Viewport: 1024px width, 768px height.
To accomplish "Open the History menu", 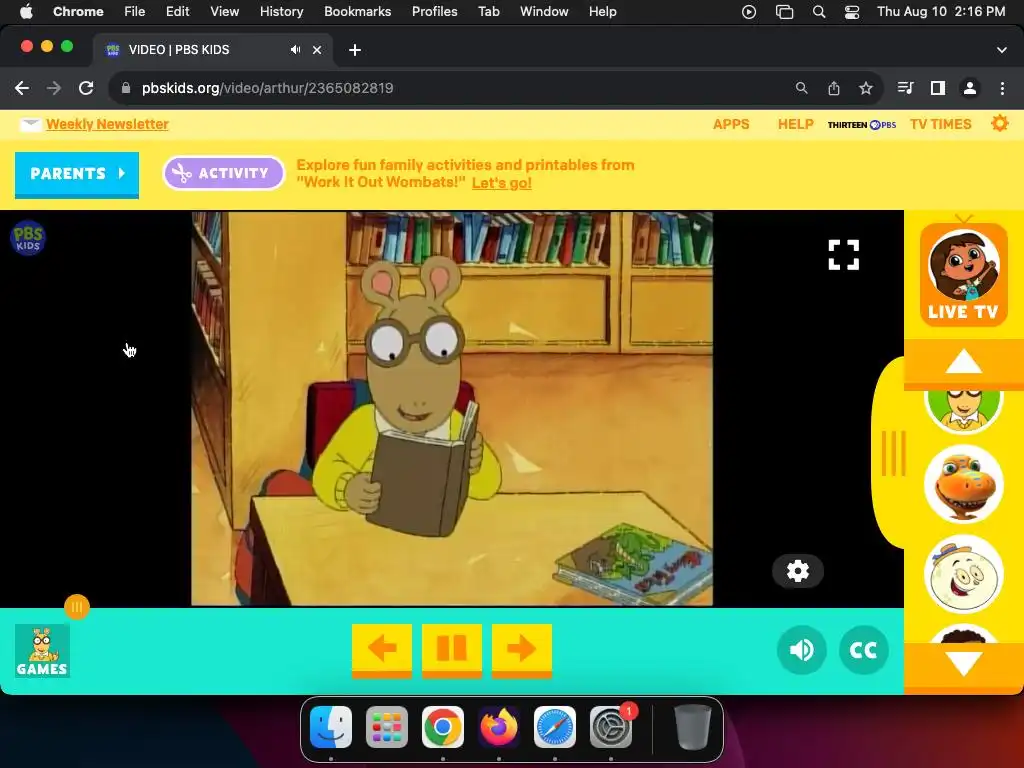I will click(x=281, y=11).
